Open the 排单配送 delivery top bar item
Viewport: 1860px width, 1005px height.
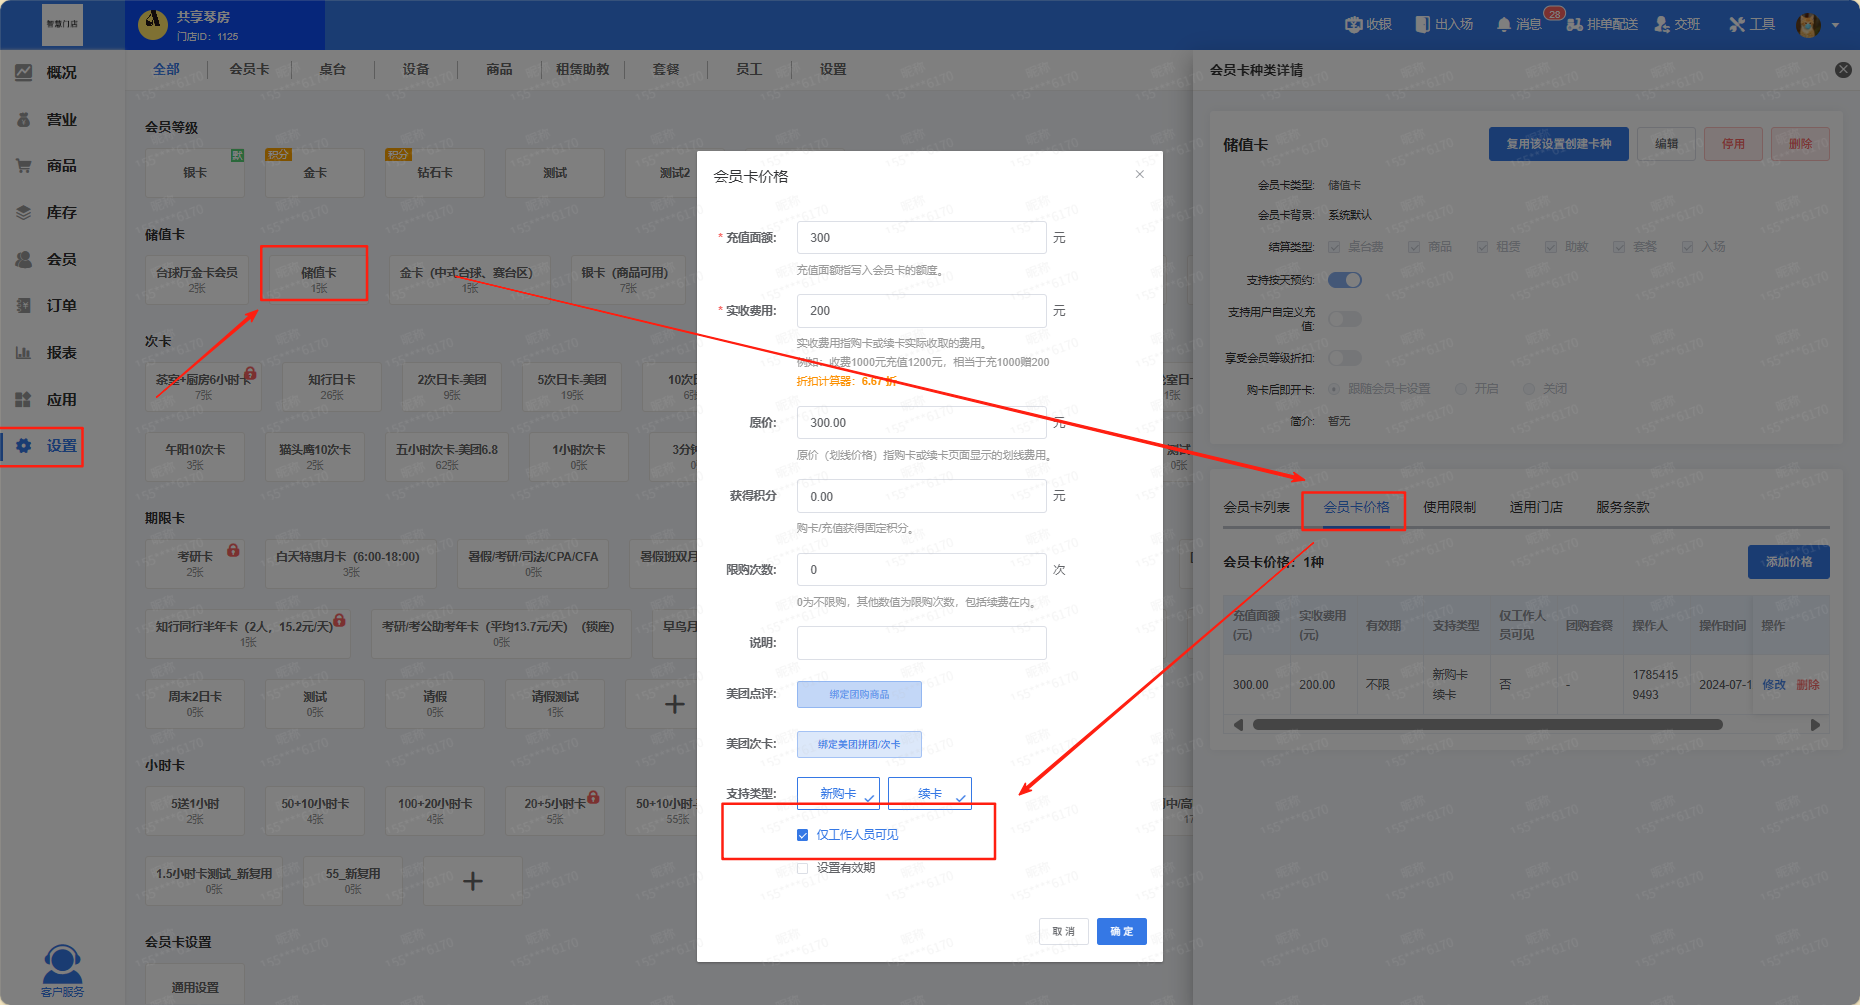[1602, 24]
